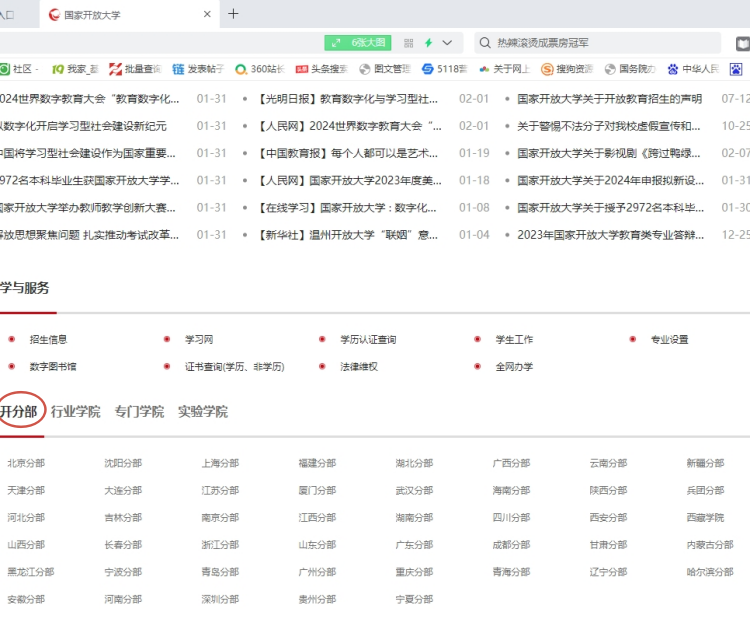
Task: Open the 搜狗资源 bookmark
Action: pos(567,69)
